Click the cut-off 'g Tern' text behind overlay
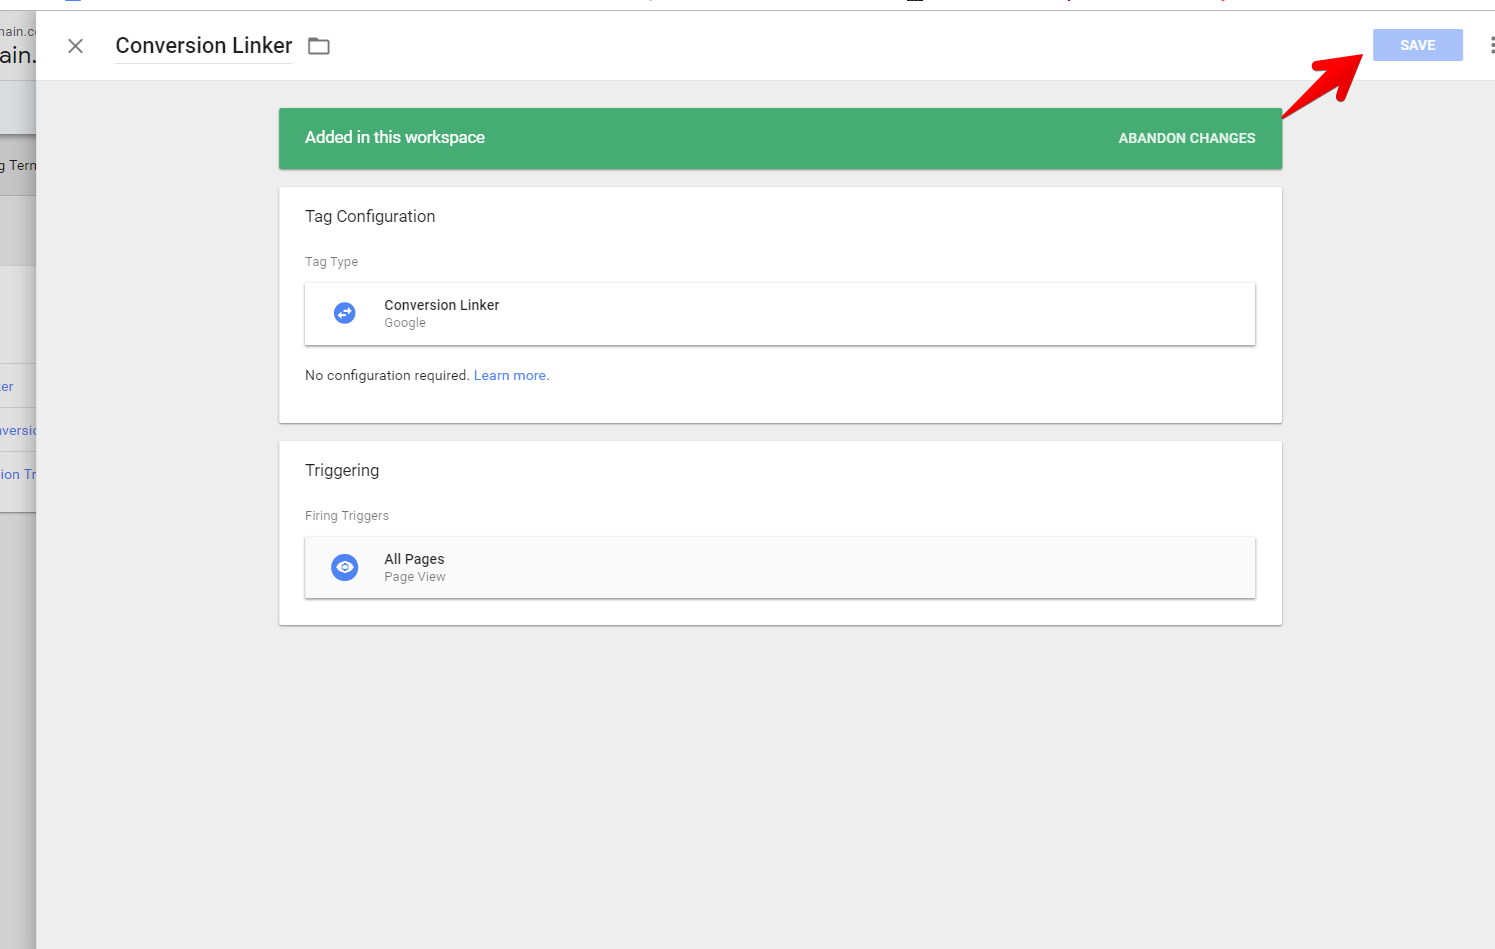 (x=18, y=166)
